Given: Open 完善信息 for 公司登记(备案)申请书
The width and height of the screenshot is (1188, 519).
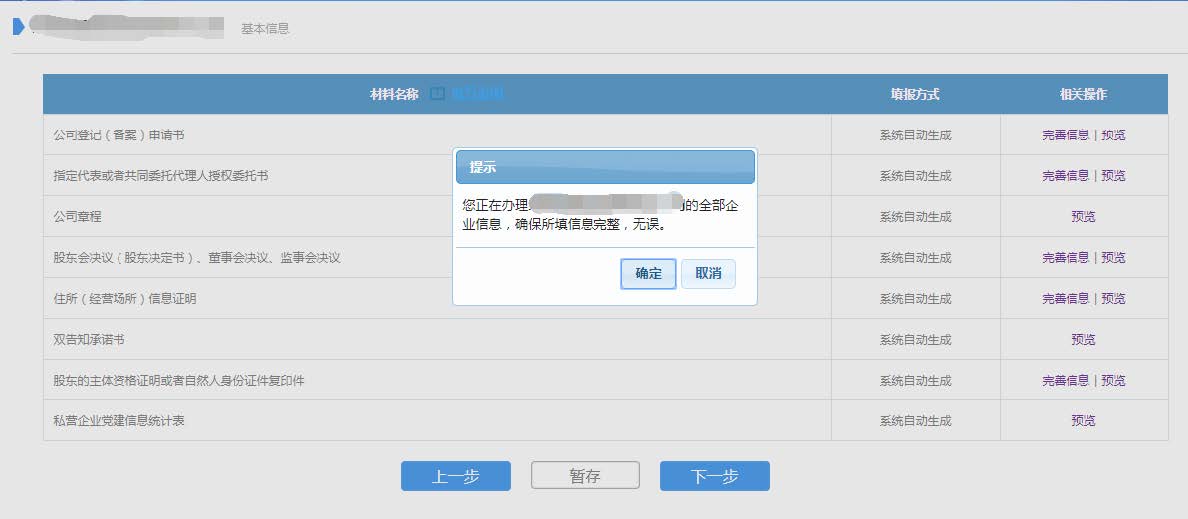Looking at the screenshot, I should pos(1065,135).
